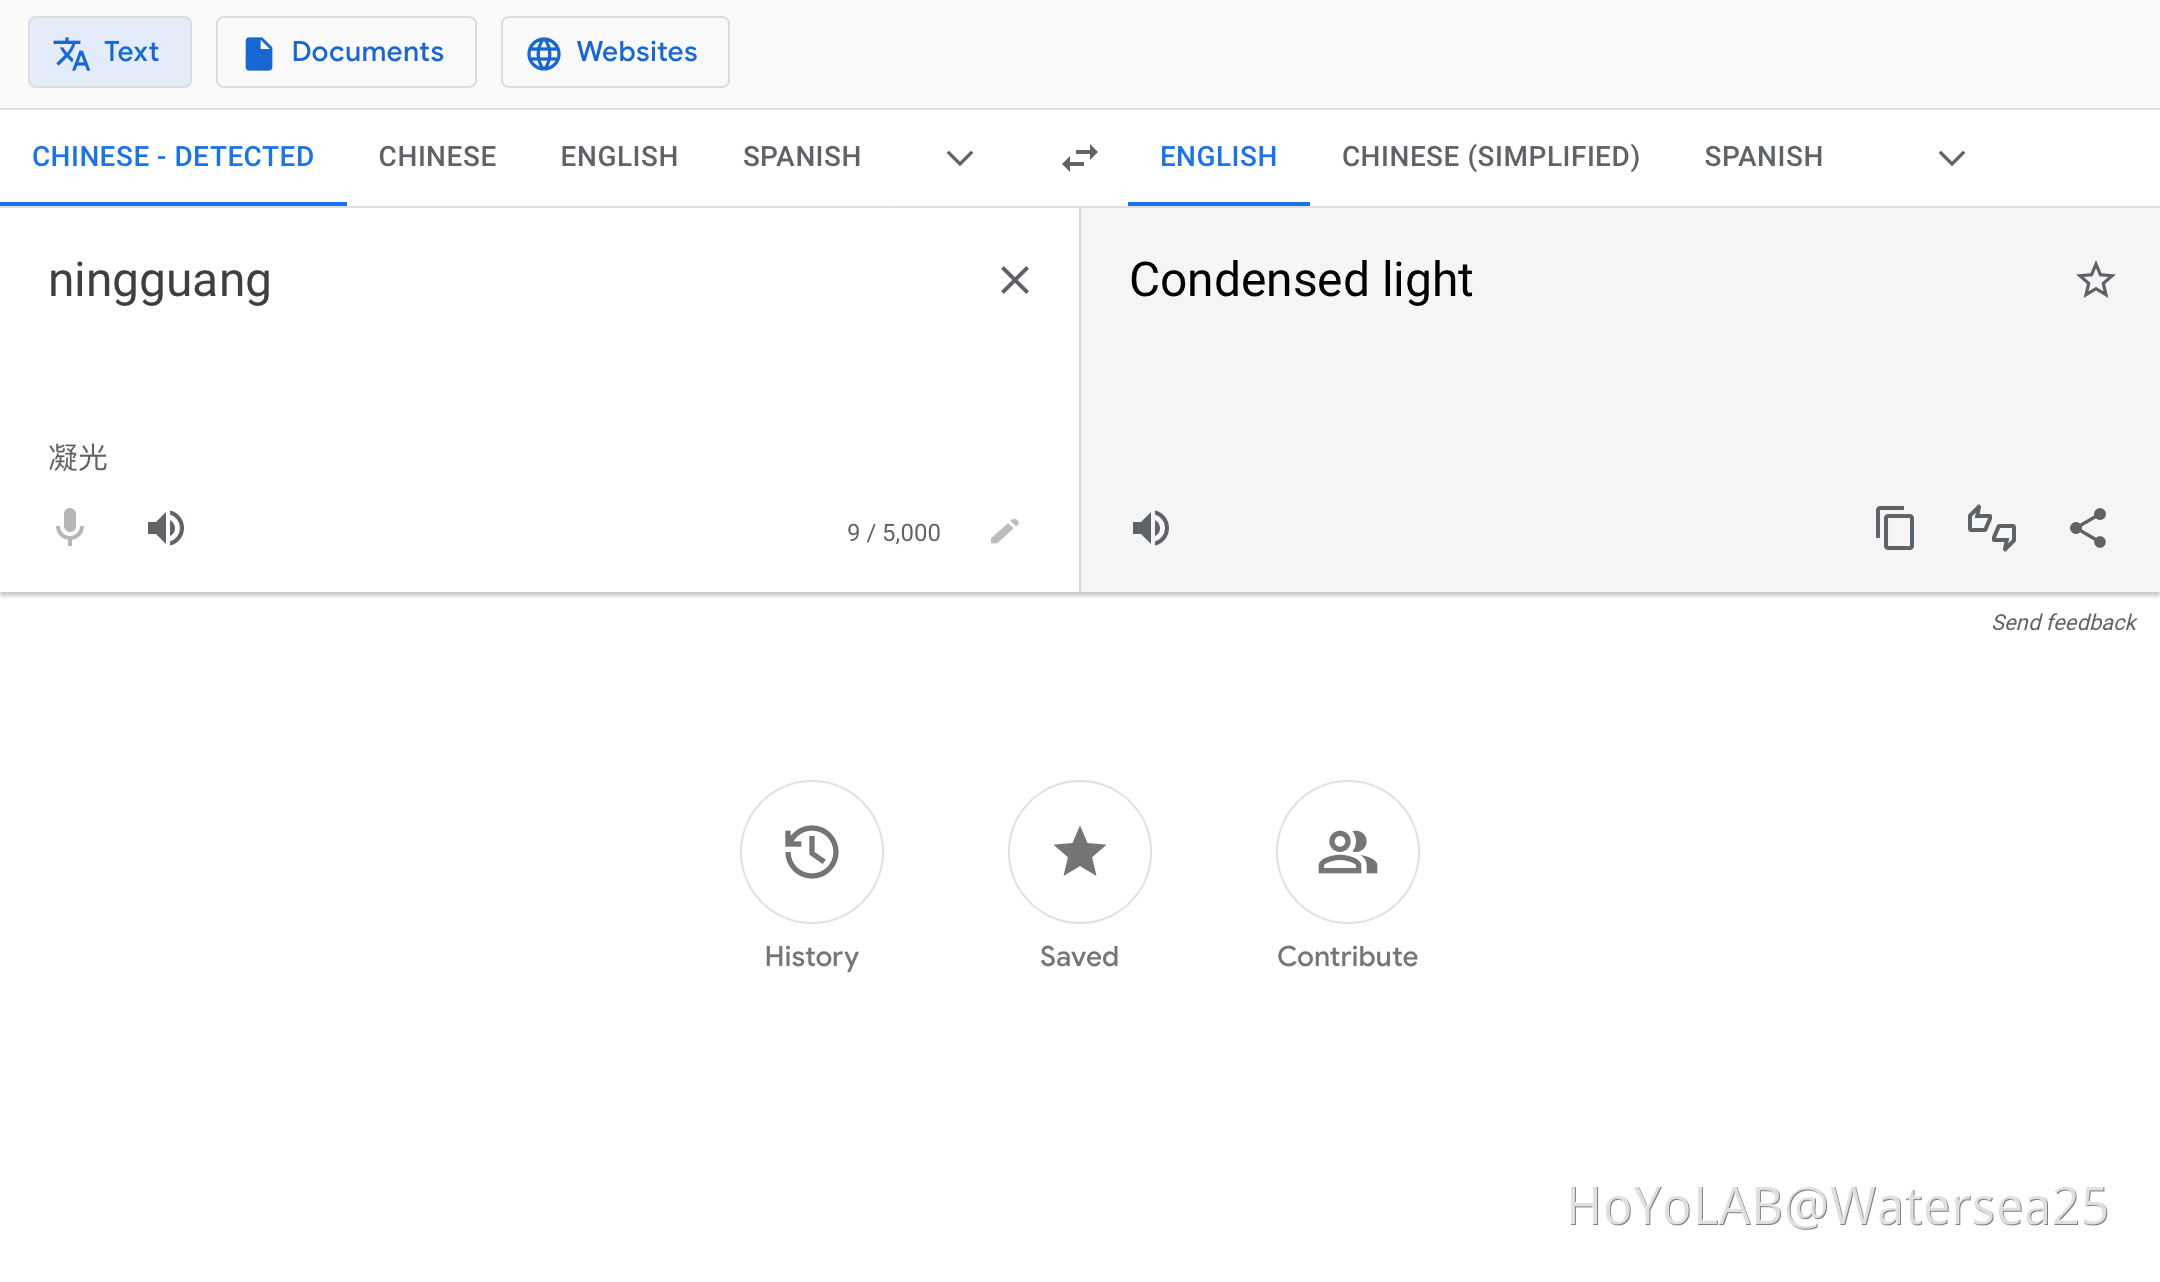Viewport: 2160px width, 1282px height.
Task: Rate this translation with thumbs feedback
Action: pos(1991,529)
